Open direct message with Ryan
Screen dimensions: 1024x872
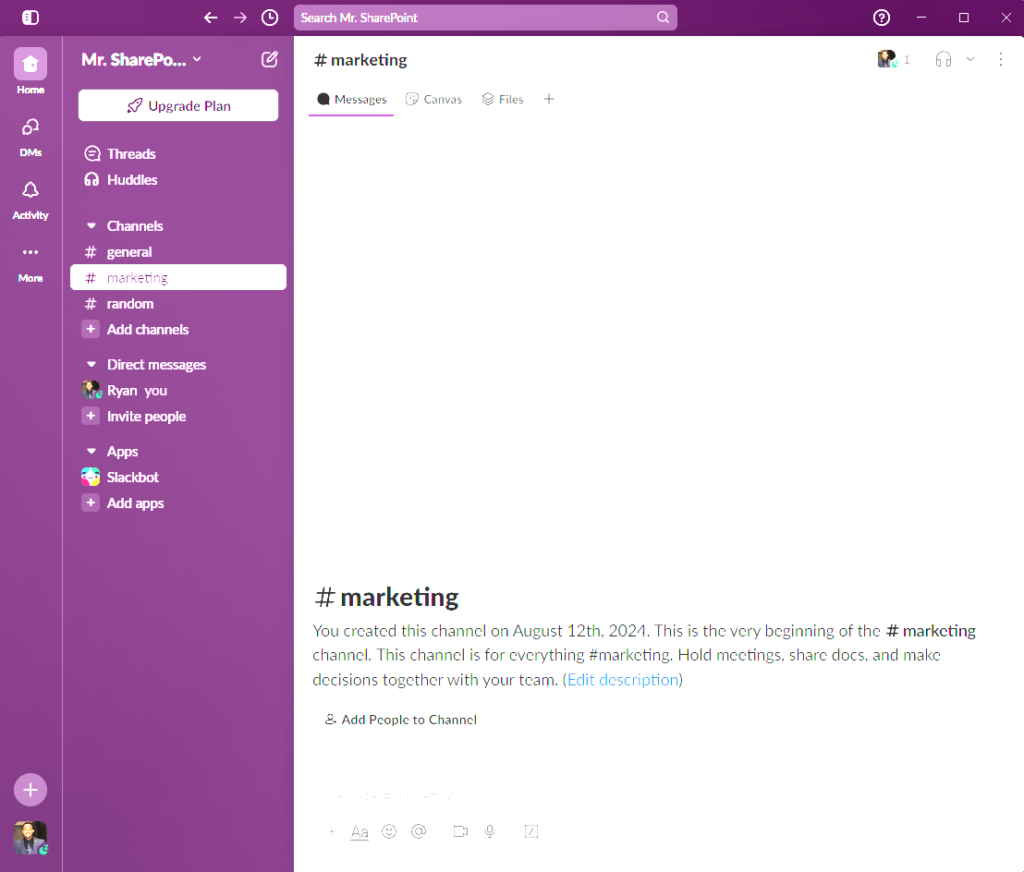178,391
